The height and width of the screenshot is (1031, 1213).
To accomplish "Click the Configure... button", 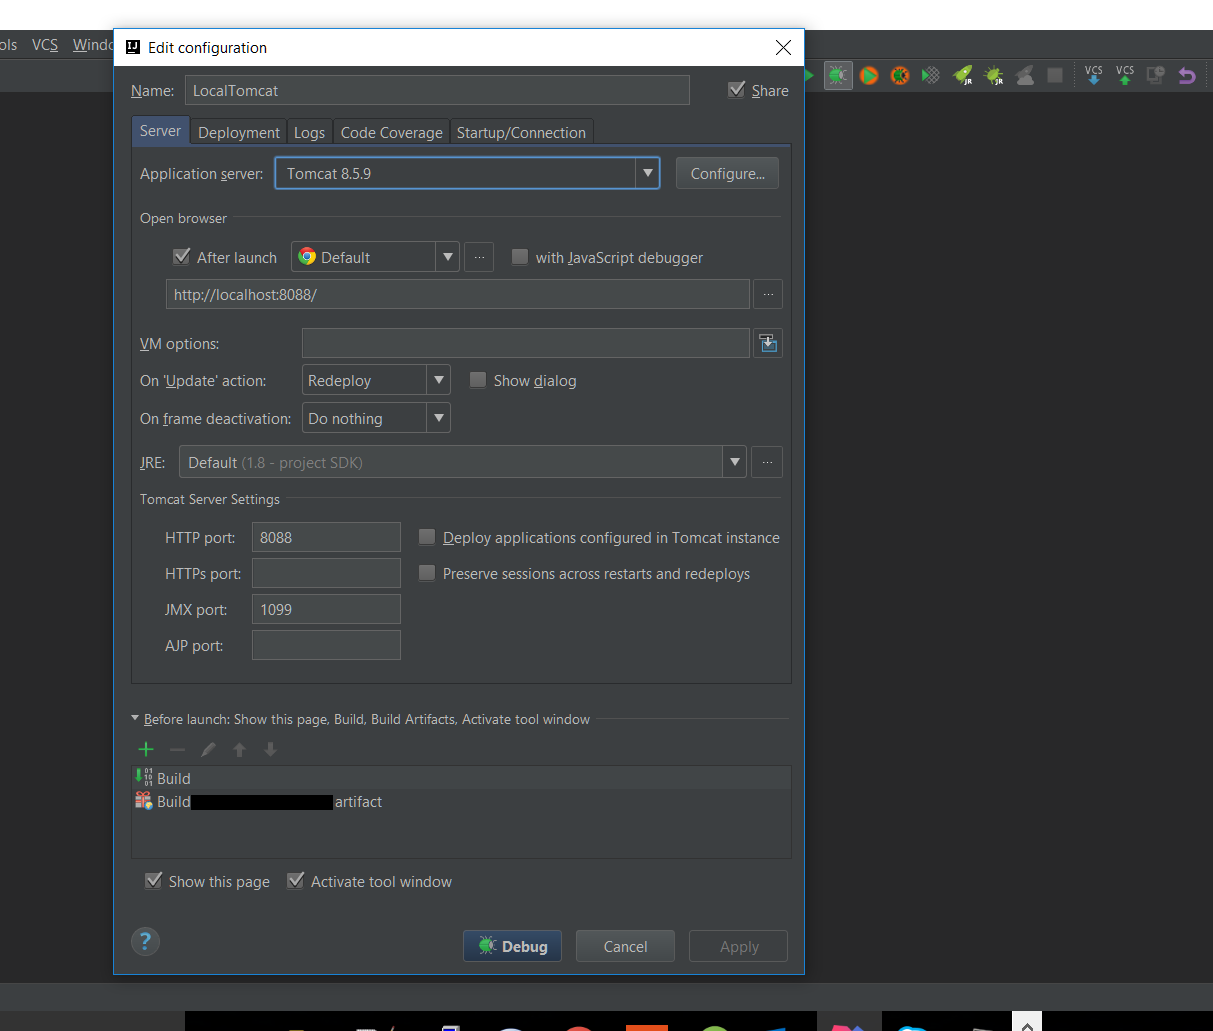I will pos(727,173).
